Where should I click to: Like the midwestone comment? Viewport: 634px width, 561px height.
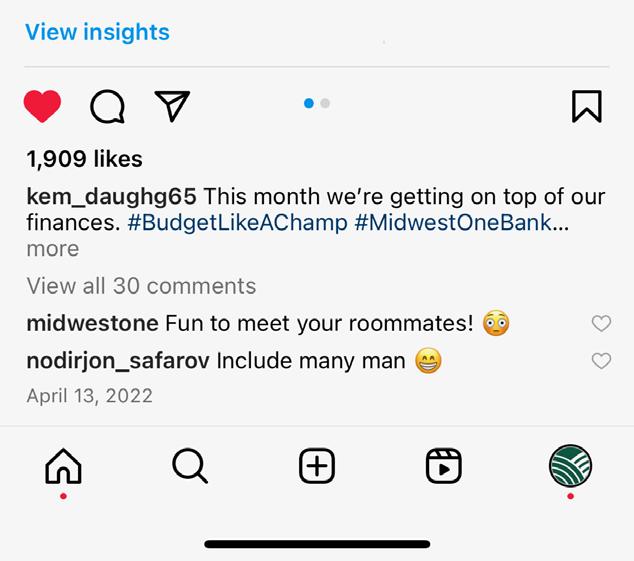[x=601, y=324]
